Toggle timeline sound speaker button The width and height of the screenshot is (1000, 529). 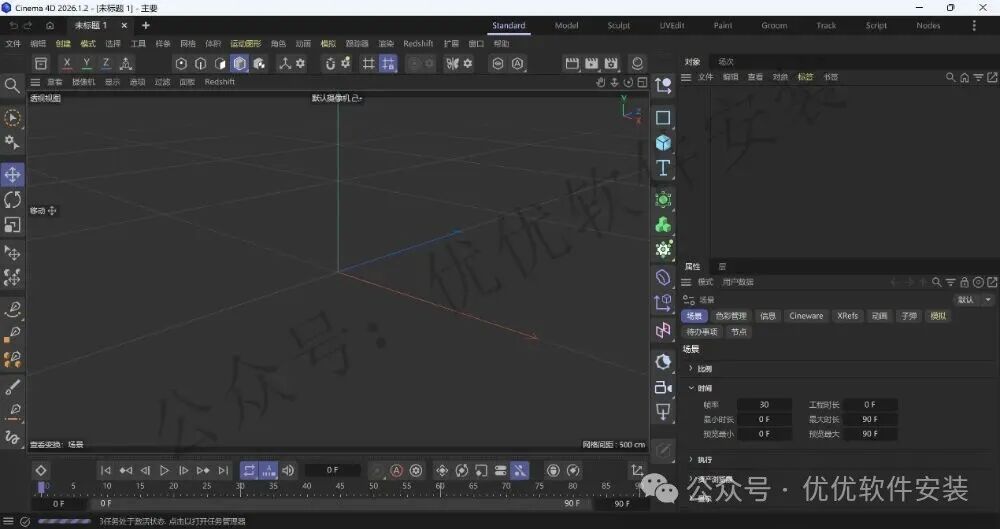(x=288, y=470)
